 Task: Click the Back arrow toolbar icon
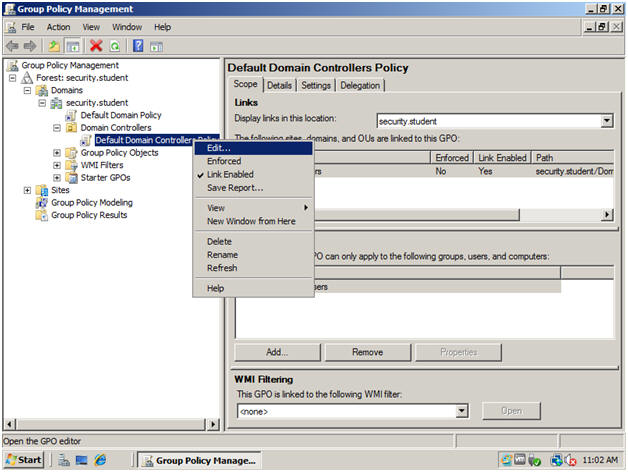(x=12, y=46)
